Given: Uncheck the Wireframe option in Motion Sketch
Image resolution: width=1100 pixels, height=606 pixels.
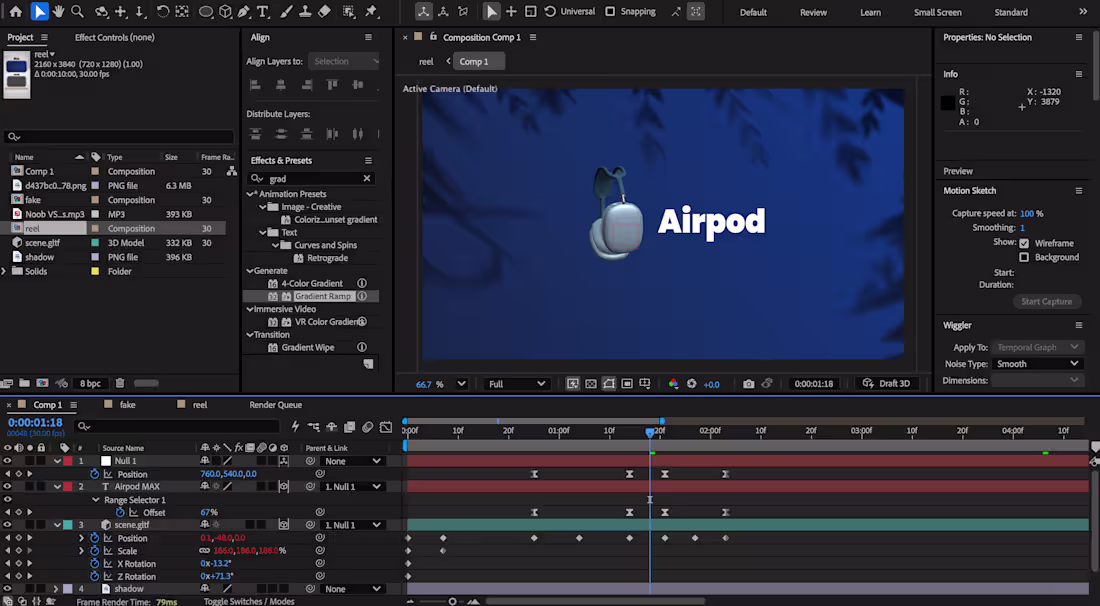Looking at the screenshot, I should pyautogui.click(x=1024, y=243).
